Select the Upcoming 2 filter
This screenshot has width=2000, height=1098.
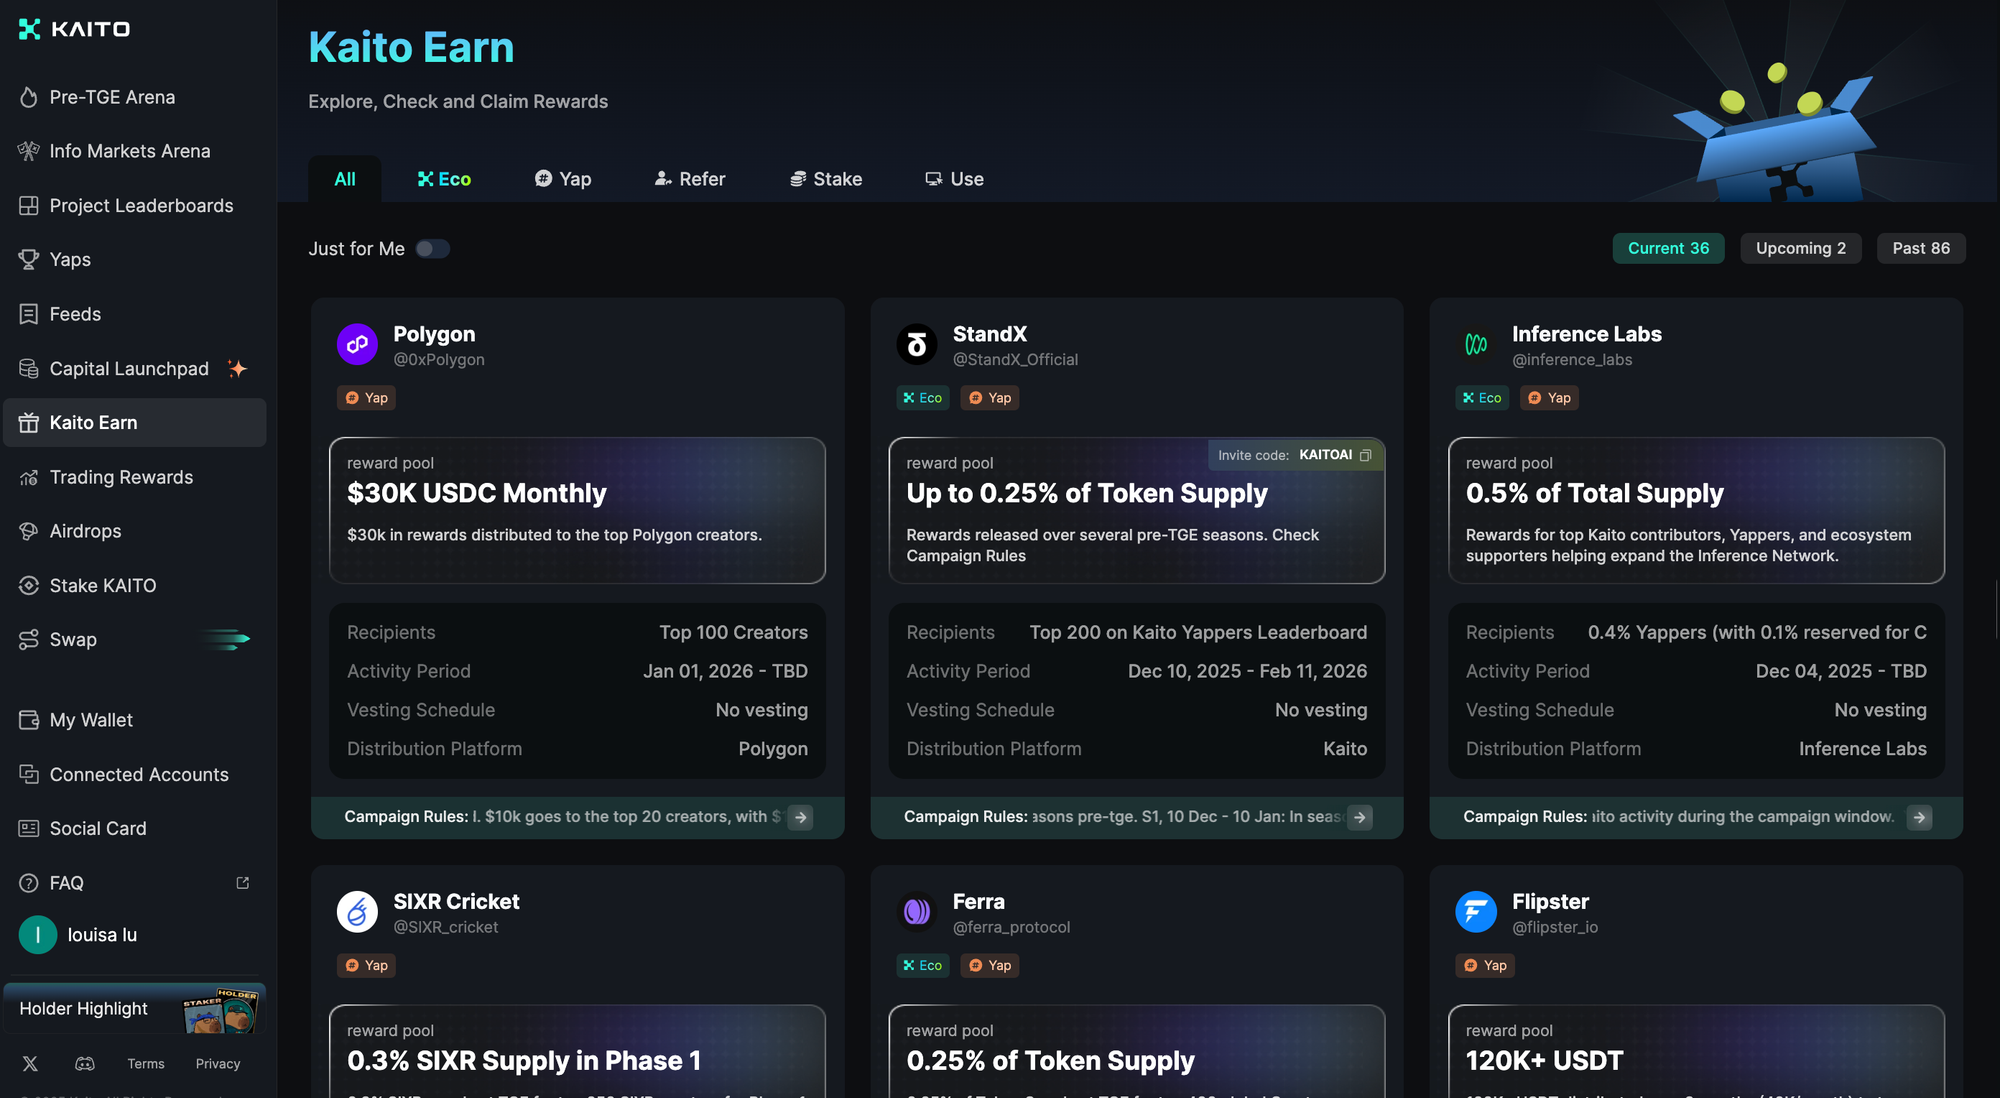(1800, 248)
